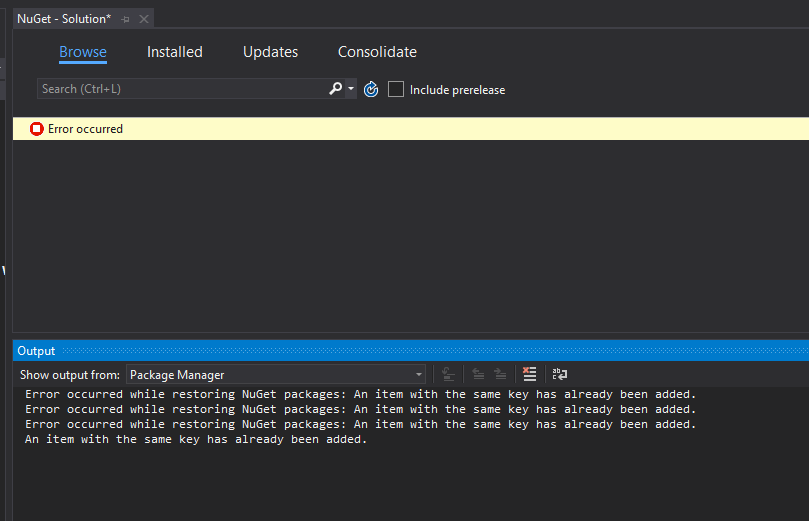Click 'Show output from:' label
Image resolution: width=809 pixels, height=521 pixels.
click(x=70, y=375)
